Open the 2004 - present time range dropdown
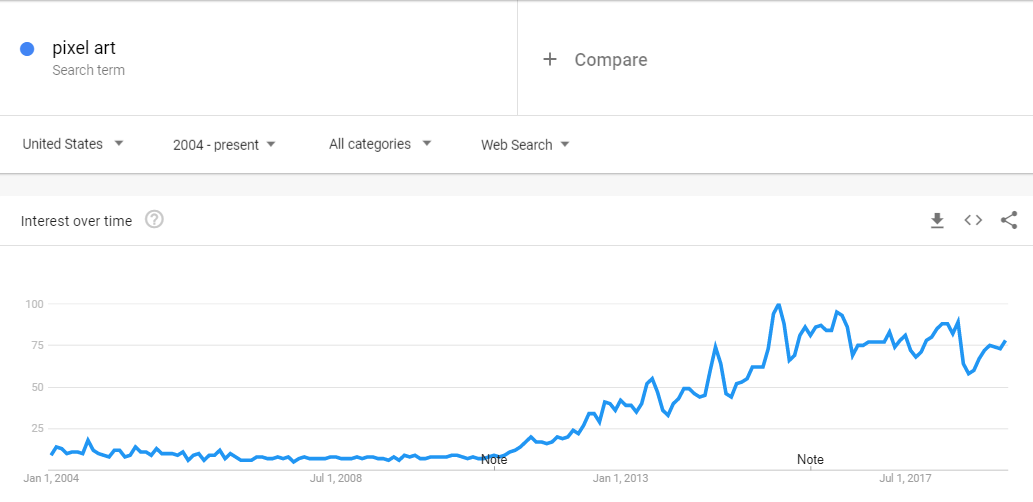1033x502 pixels. (224, 145)
